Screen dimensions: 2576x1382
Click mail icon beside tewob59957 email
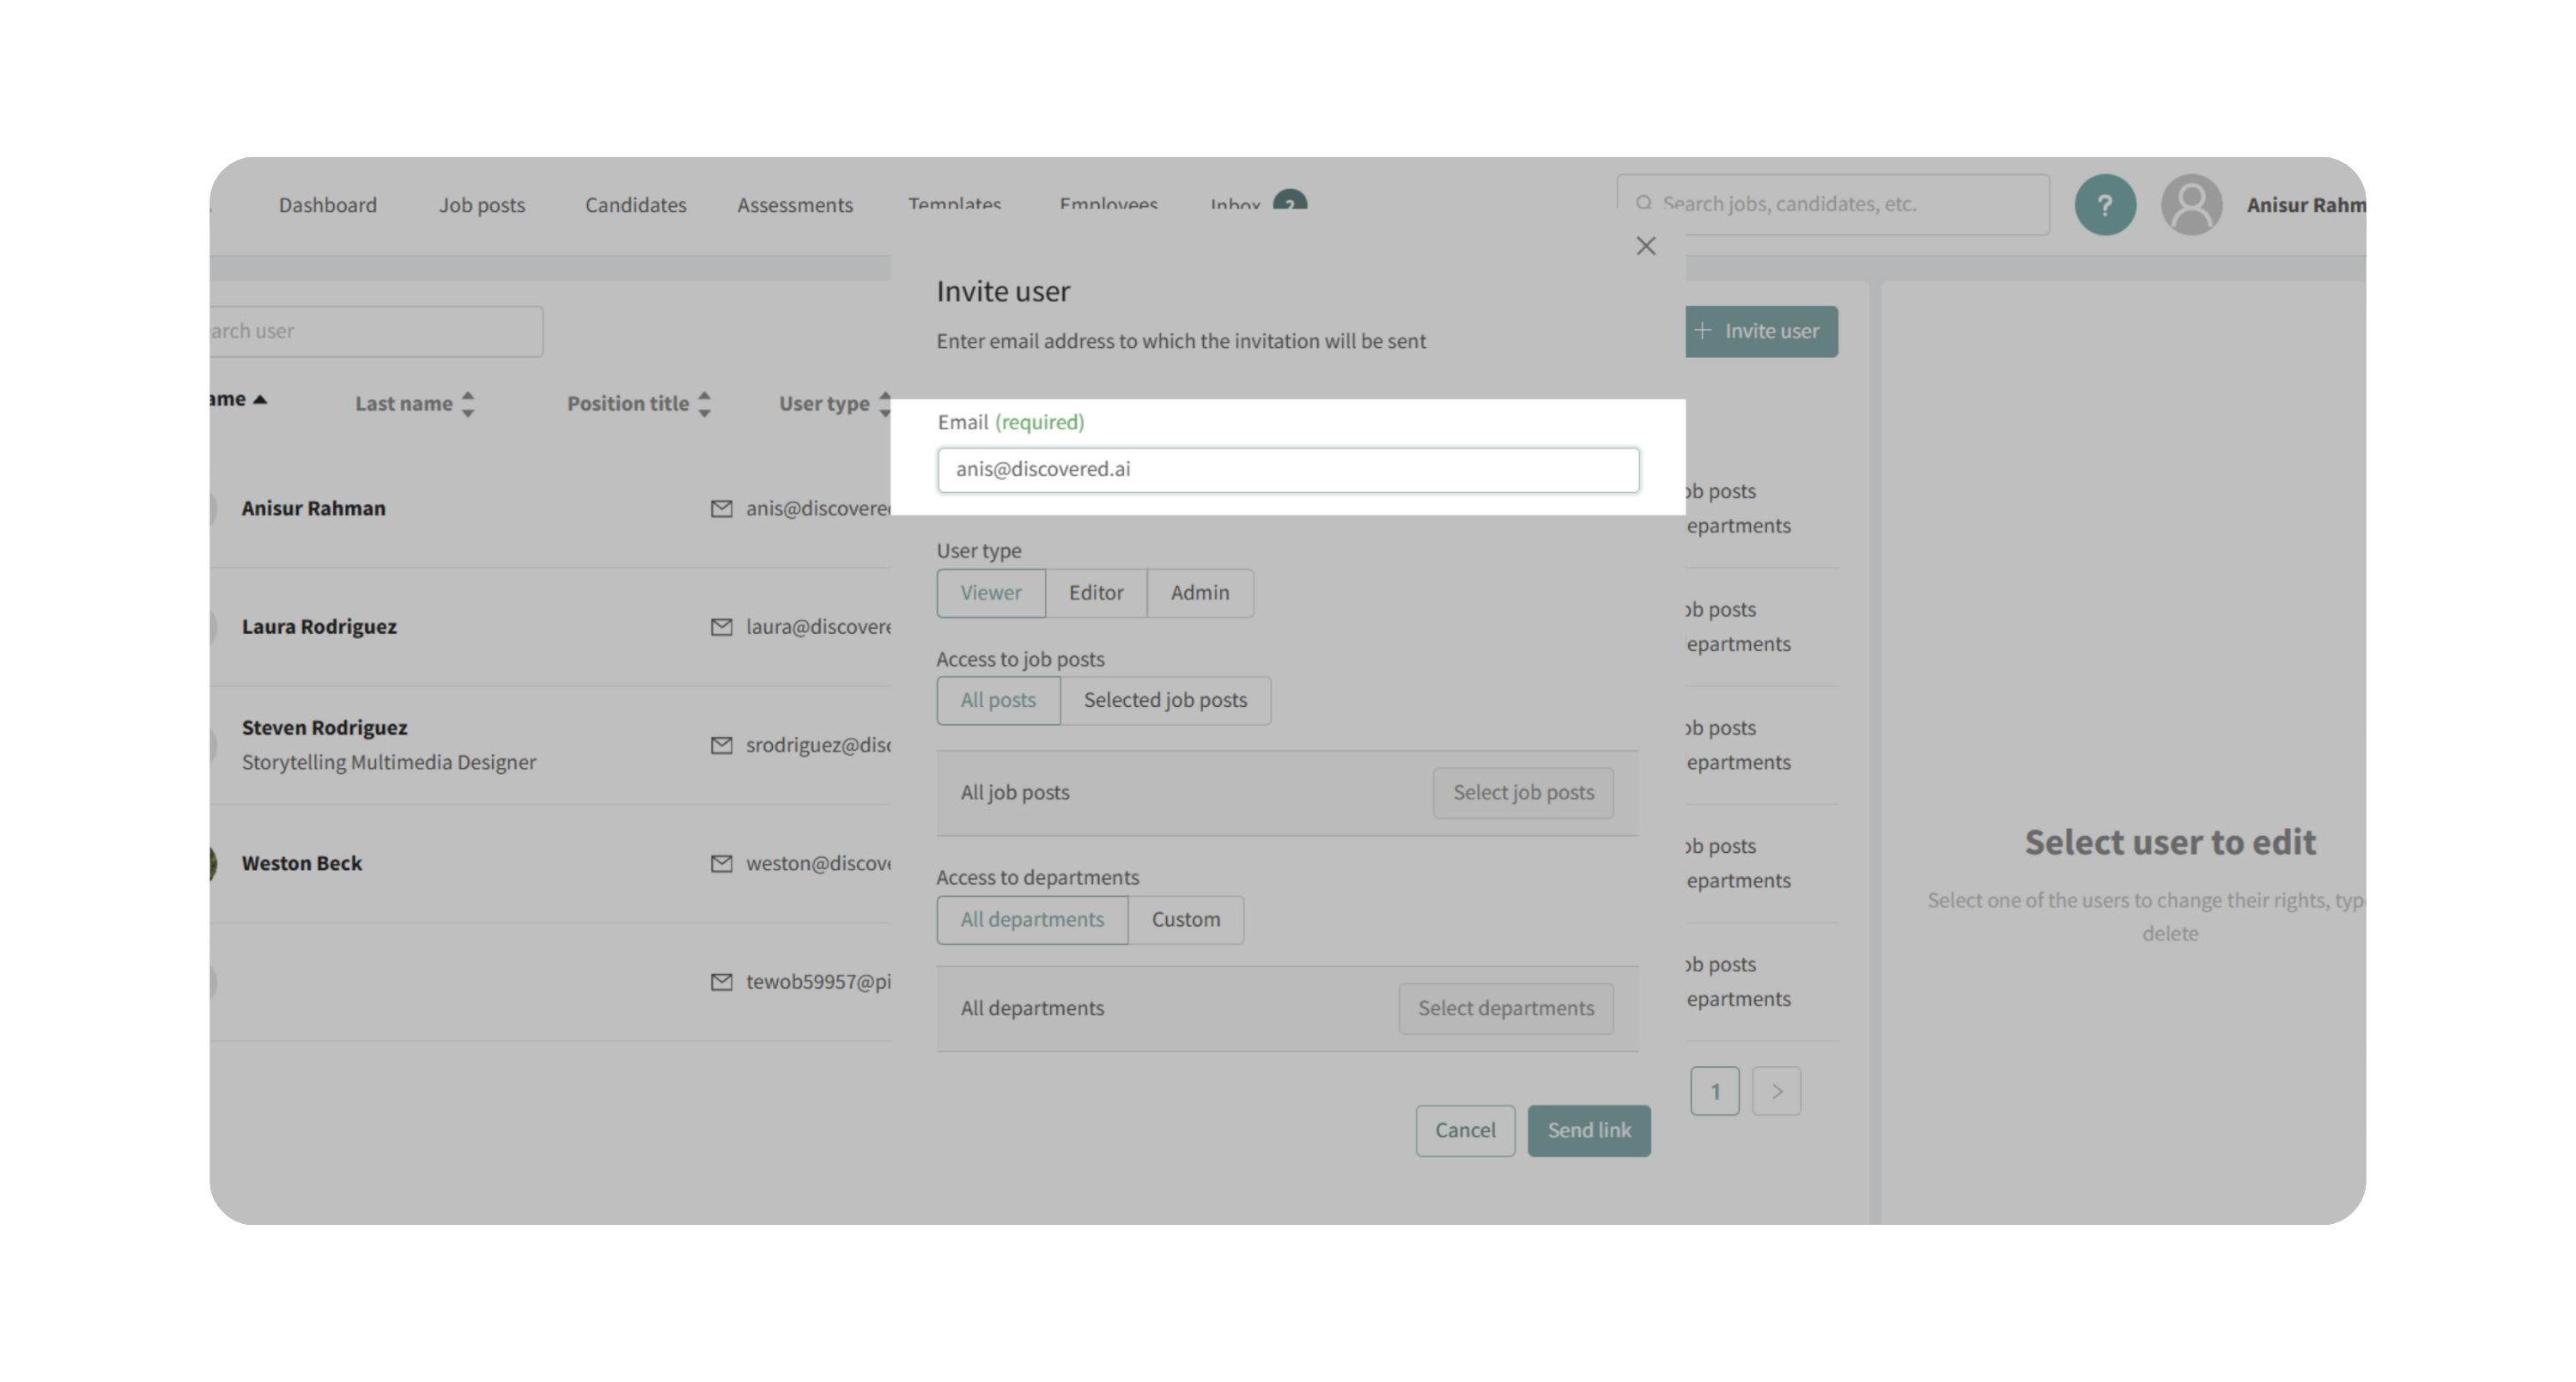[x=721, y=981]
